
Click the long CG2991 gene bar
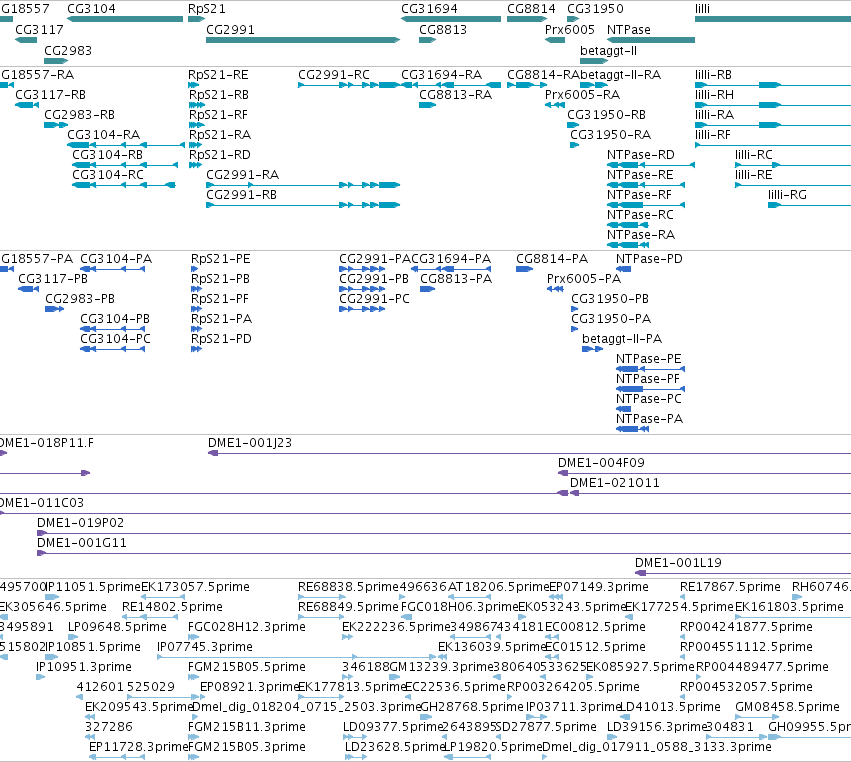303,40
